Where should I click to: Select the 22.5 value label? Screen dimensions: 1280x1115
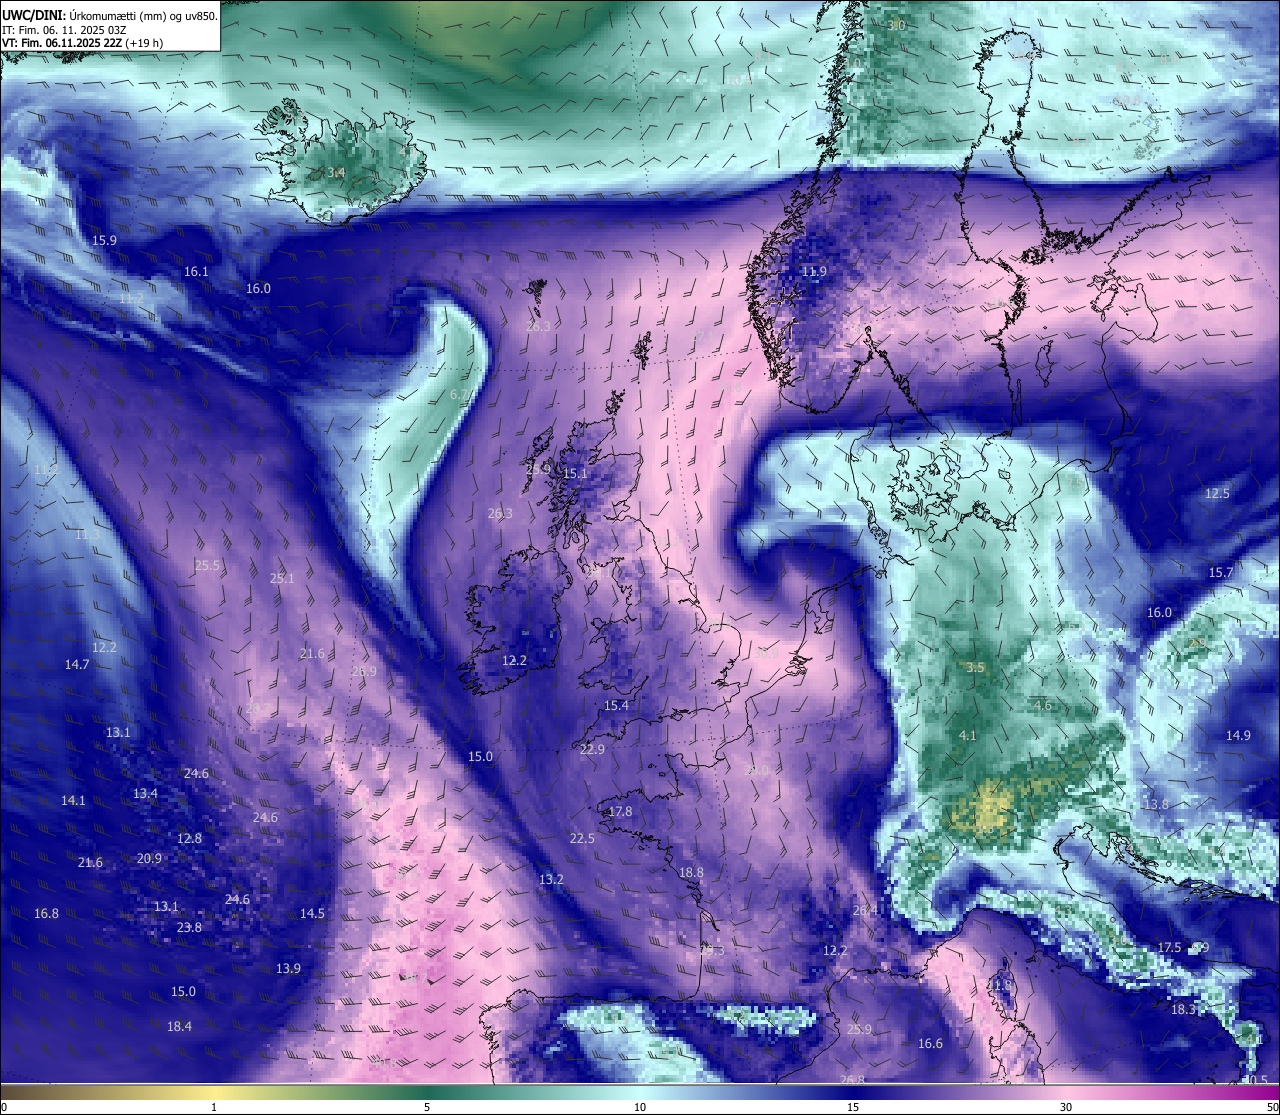pyautogui.click(x=582, y=838)
